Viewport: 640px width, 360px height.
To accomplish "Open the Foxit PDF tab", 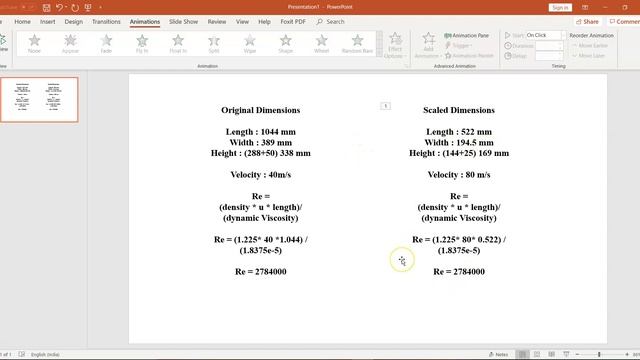I will (x=293, y=22).
